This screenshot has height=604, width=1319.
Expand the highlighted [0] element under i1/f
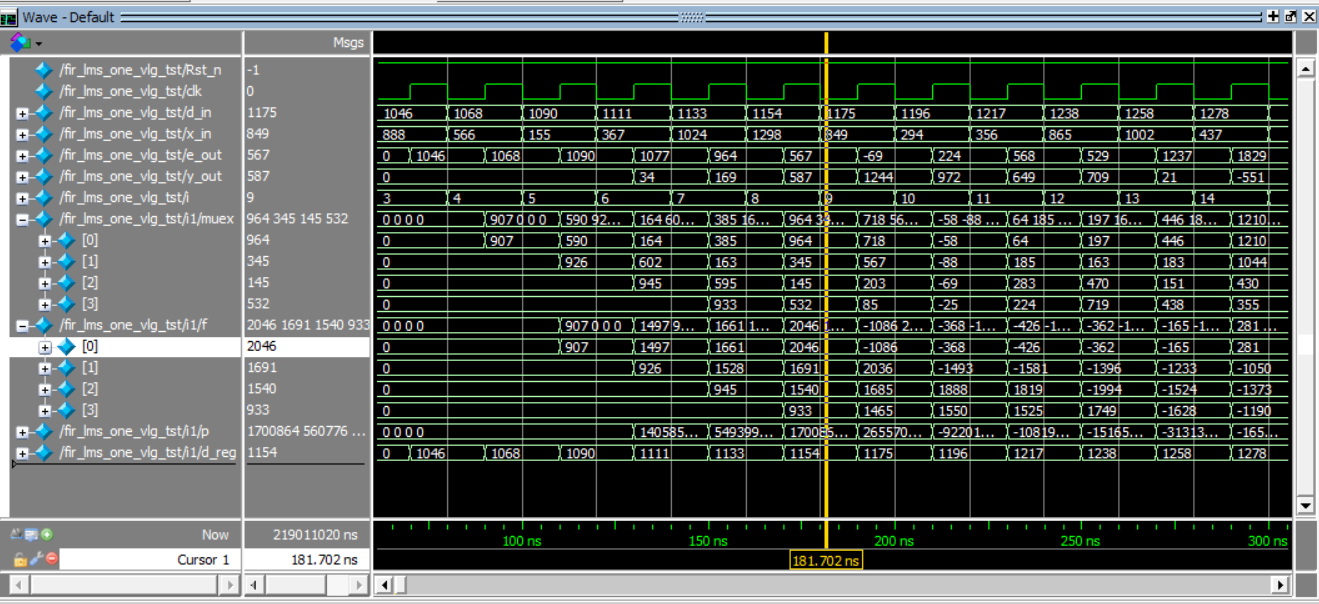click(45, 347)
